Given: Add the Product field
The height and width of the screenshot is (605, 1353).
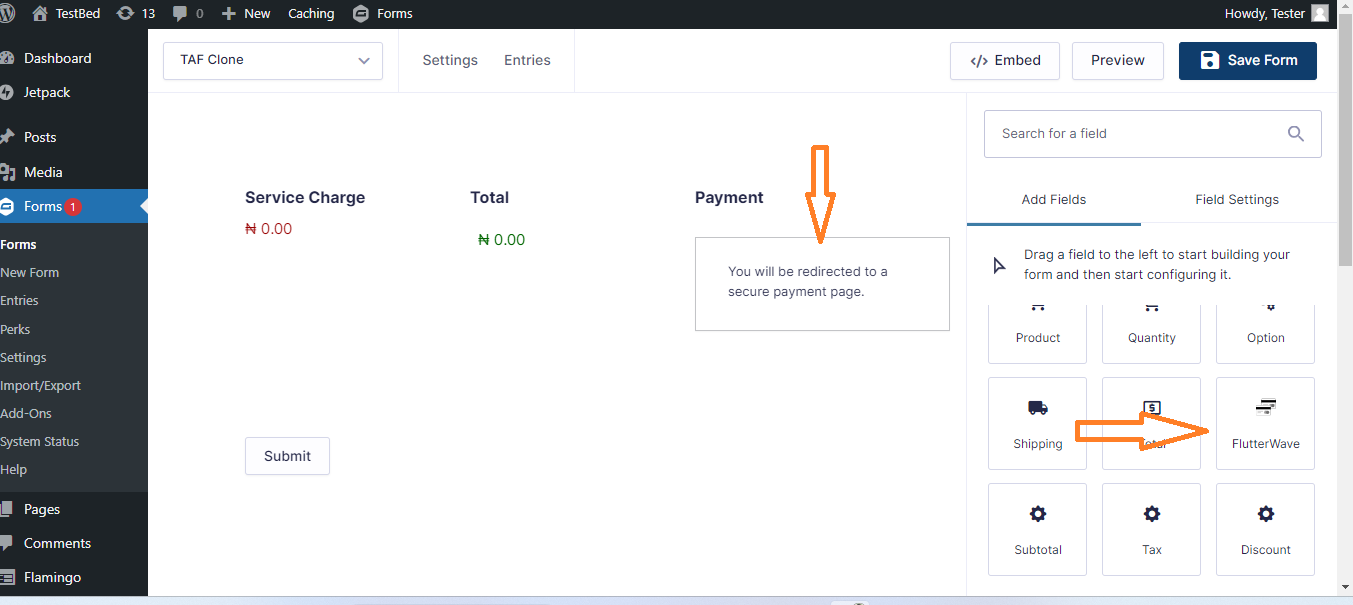Looking at the screenshot, I should coord(1037,333).
